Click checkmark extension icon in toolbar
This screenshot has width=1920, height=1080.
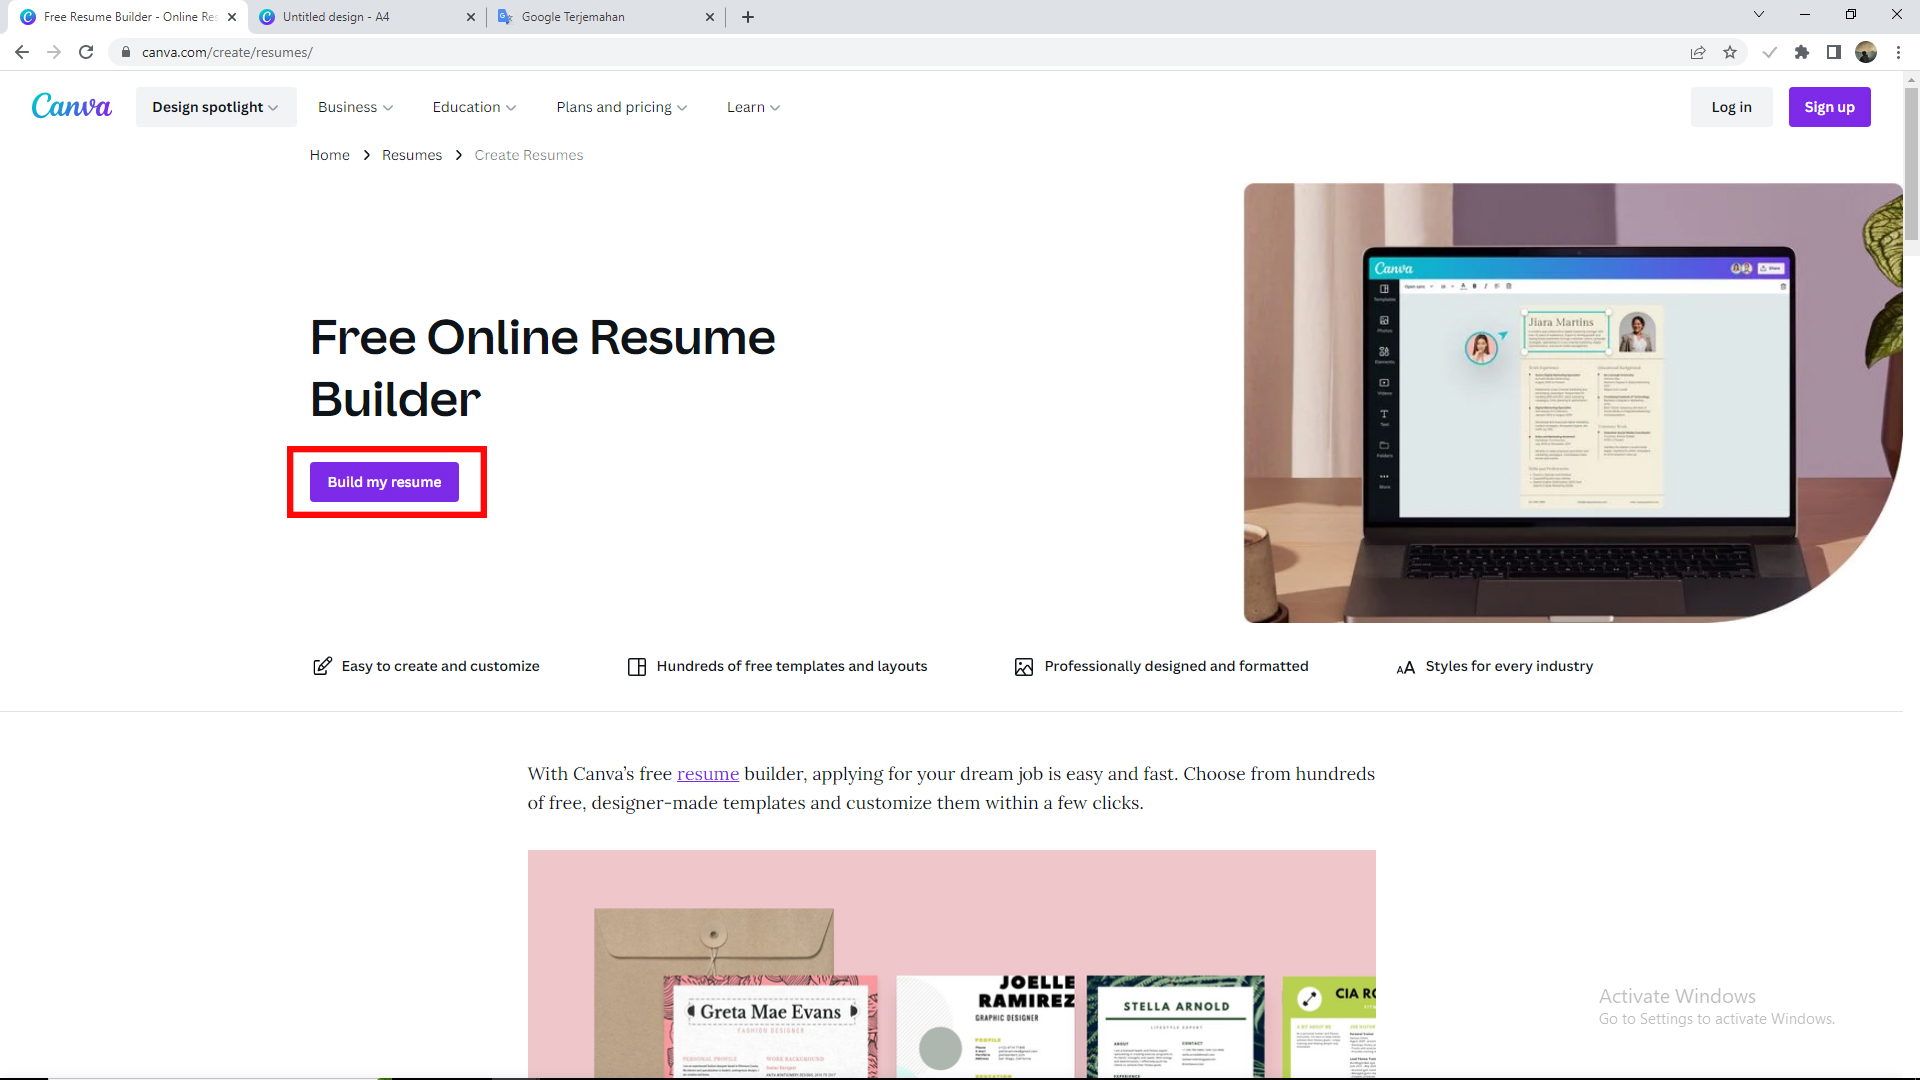pyautogui.click(x=1769, y=52)
